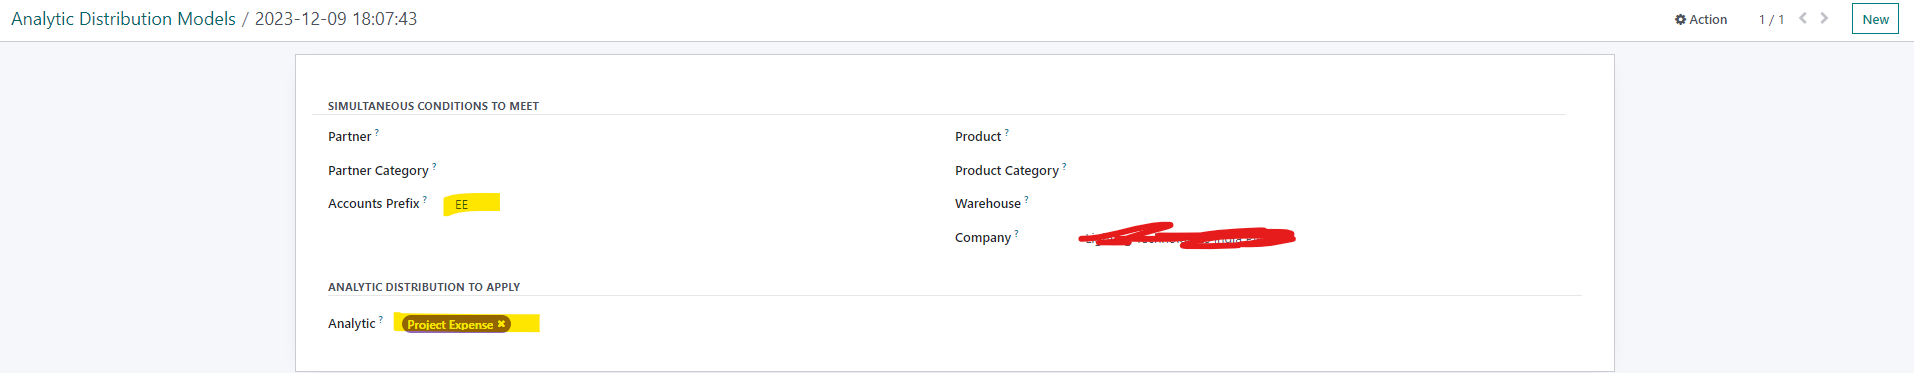1914x373 pixels.
Task: Click the record pager 1 / 1
Action: point(1771,19)
